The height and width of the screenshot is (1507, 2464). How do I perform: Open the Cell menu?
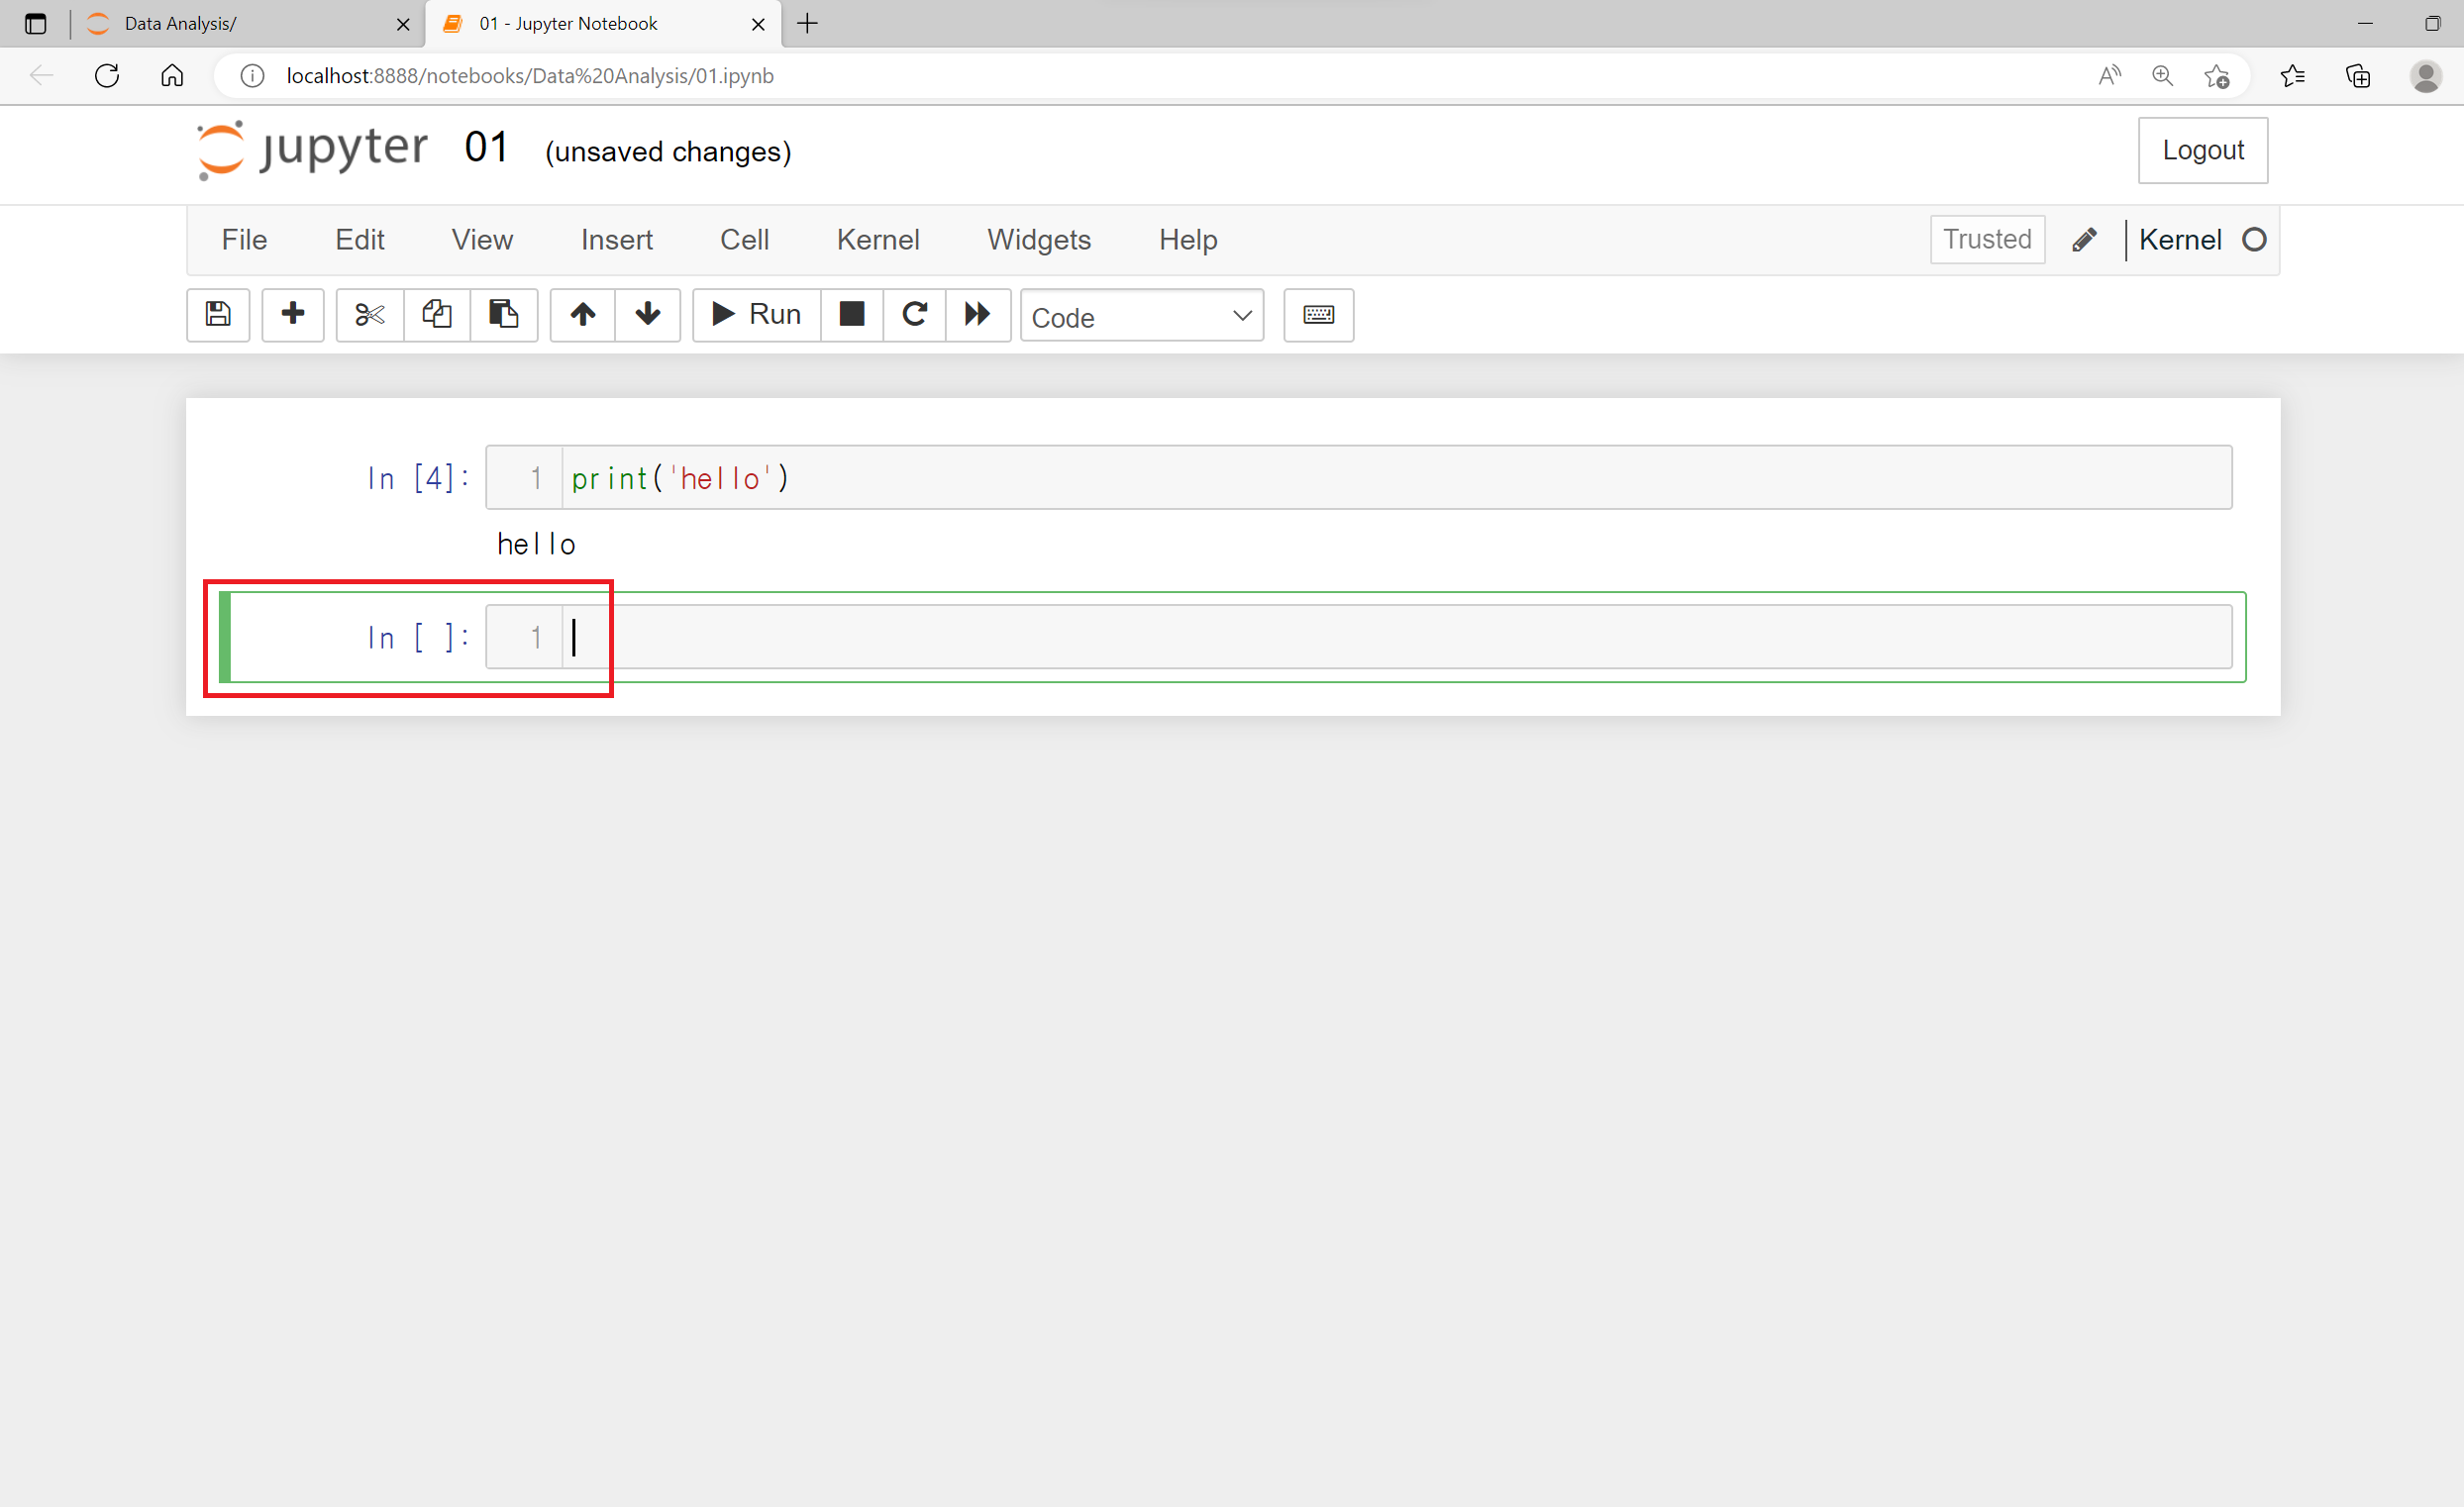coord(744,239)
